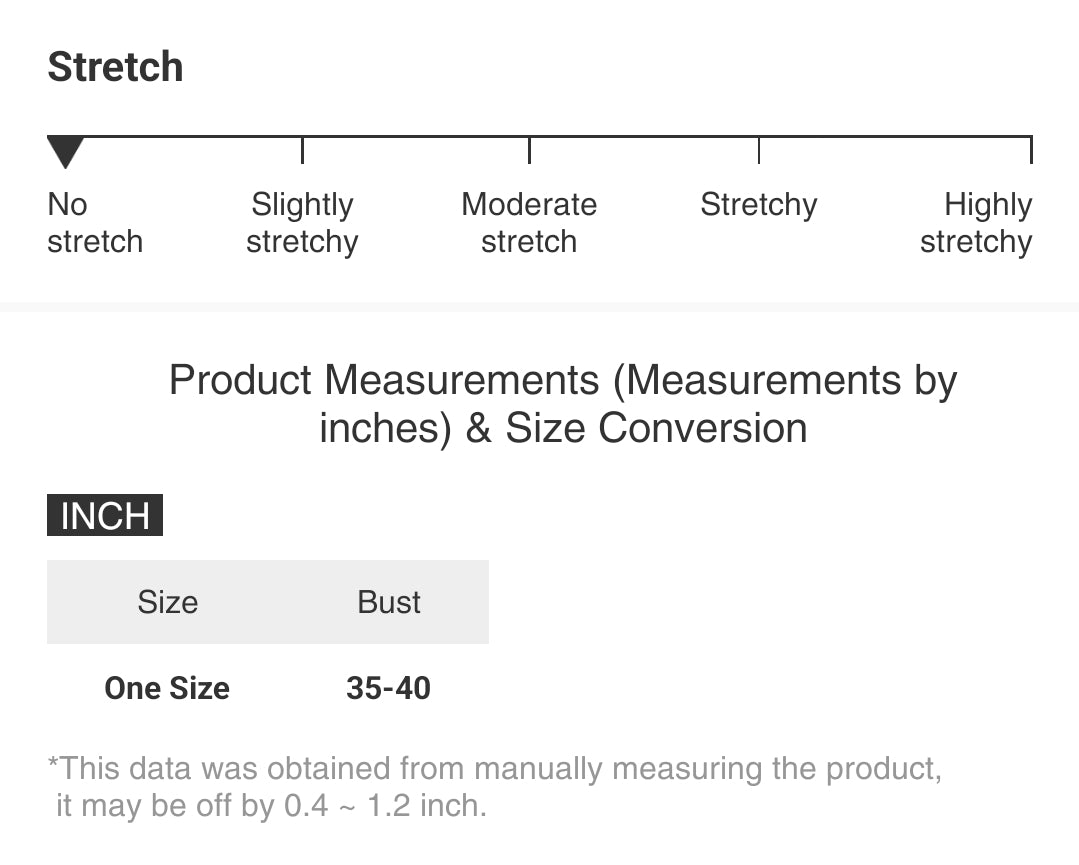
Task: Select the "Slightly stretchy" label
Action: point(302,223)
